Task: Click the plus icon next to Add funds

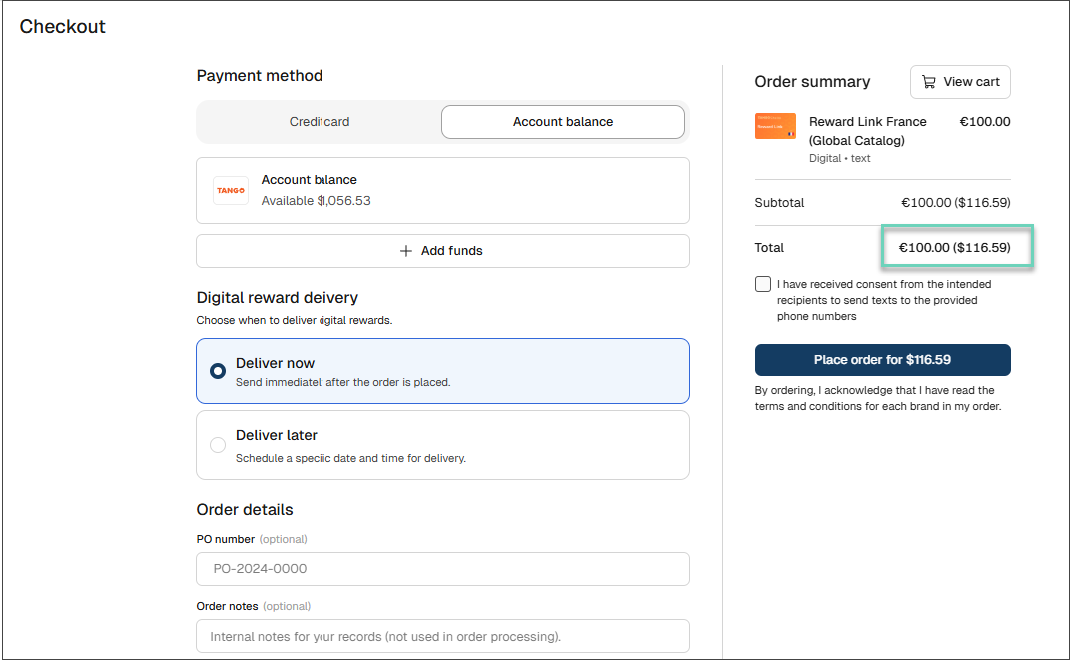Action: click(405, 251)
